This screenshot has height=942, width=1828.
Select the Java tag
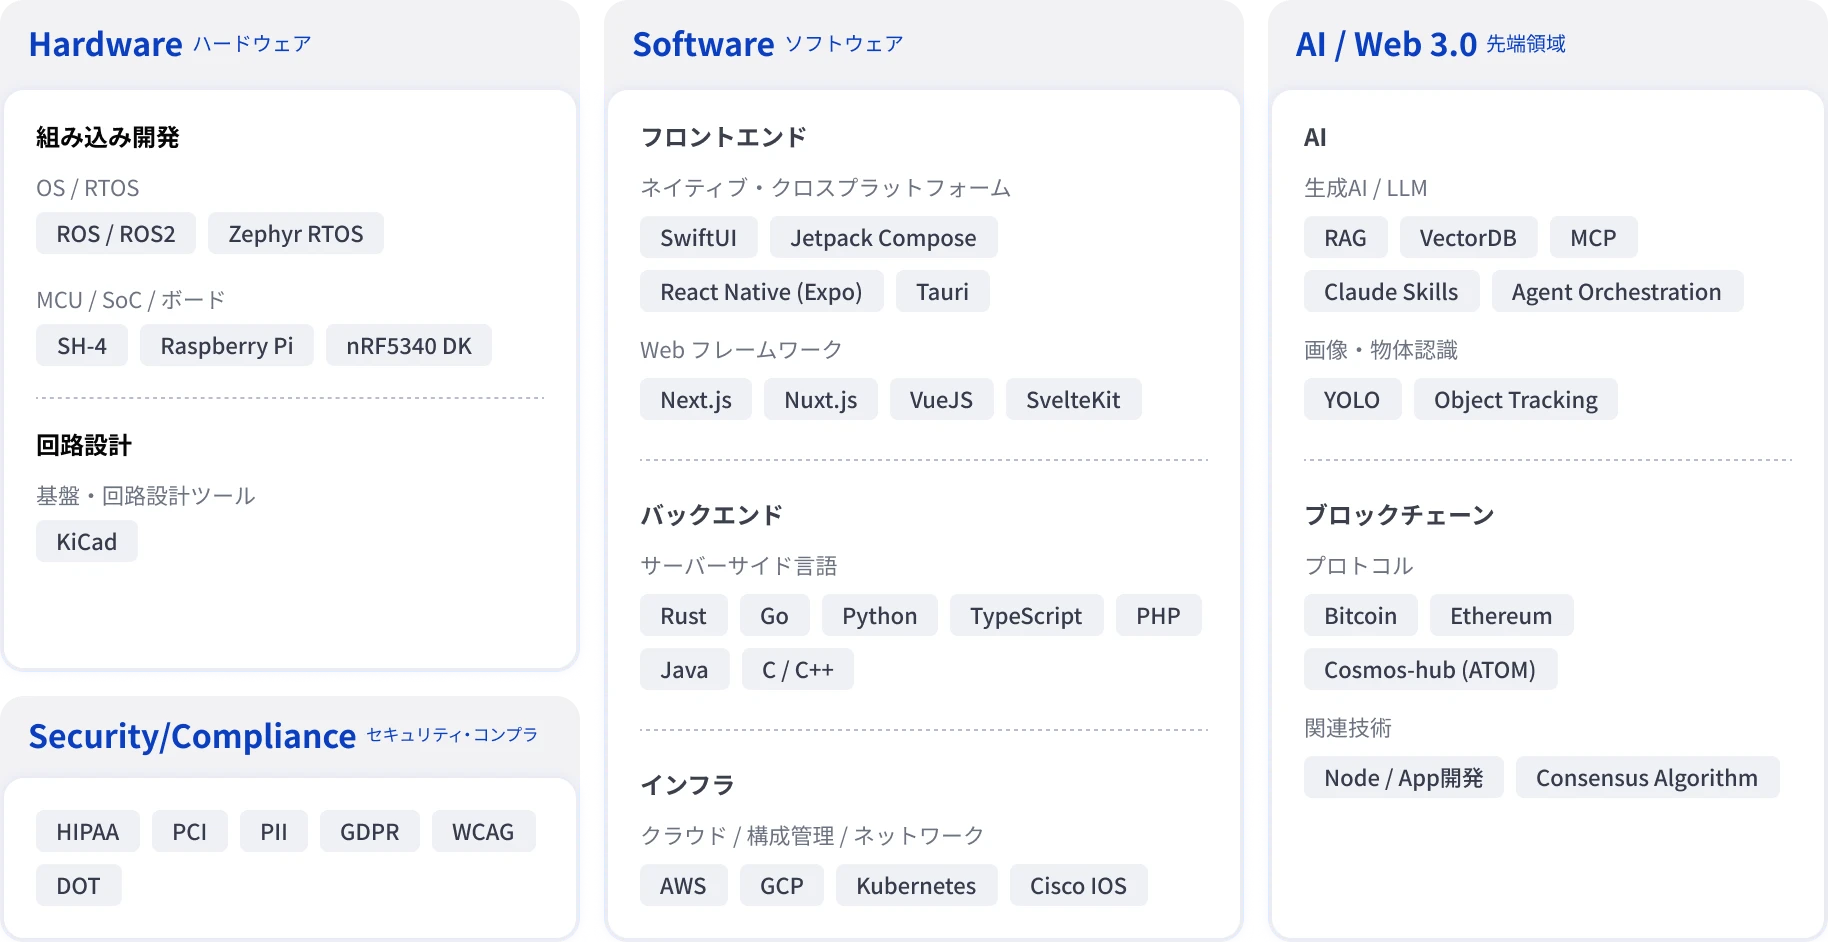coord(685,669)
